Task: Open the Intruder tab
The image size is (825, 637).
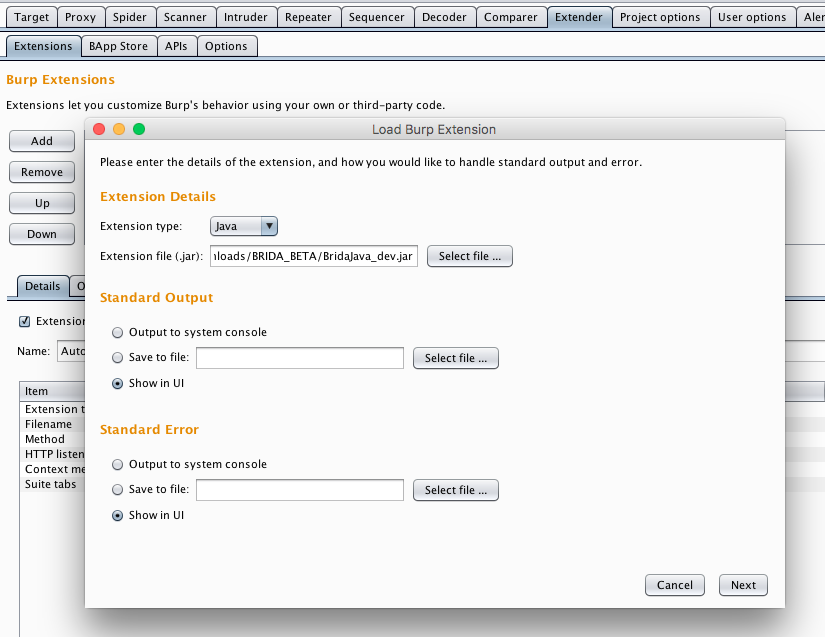Action: (246, 16)
